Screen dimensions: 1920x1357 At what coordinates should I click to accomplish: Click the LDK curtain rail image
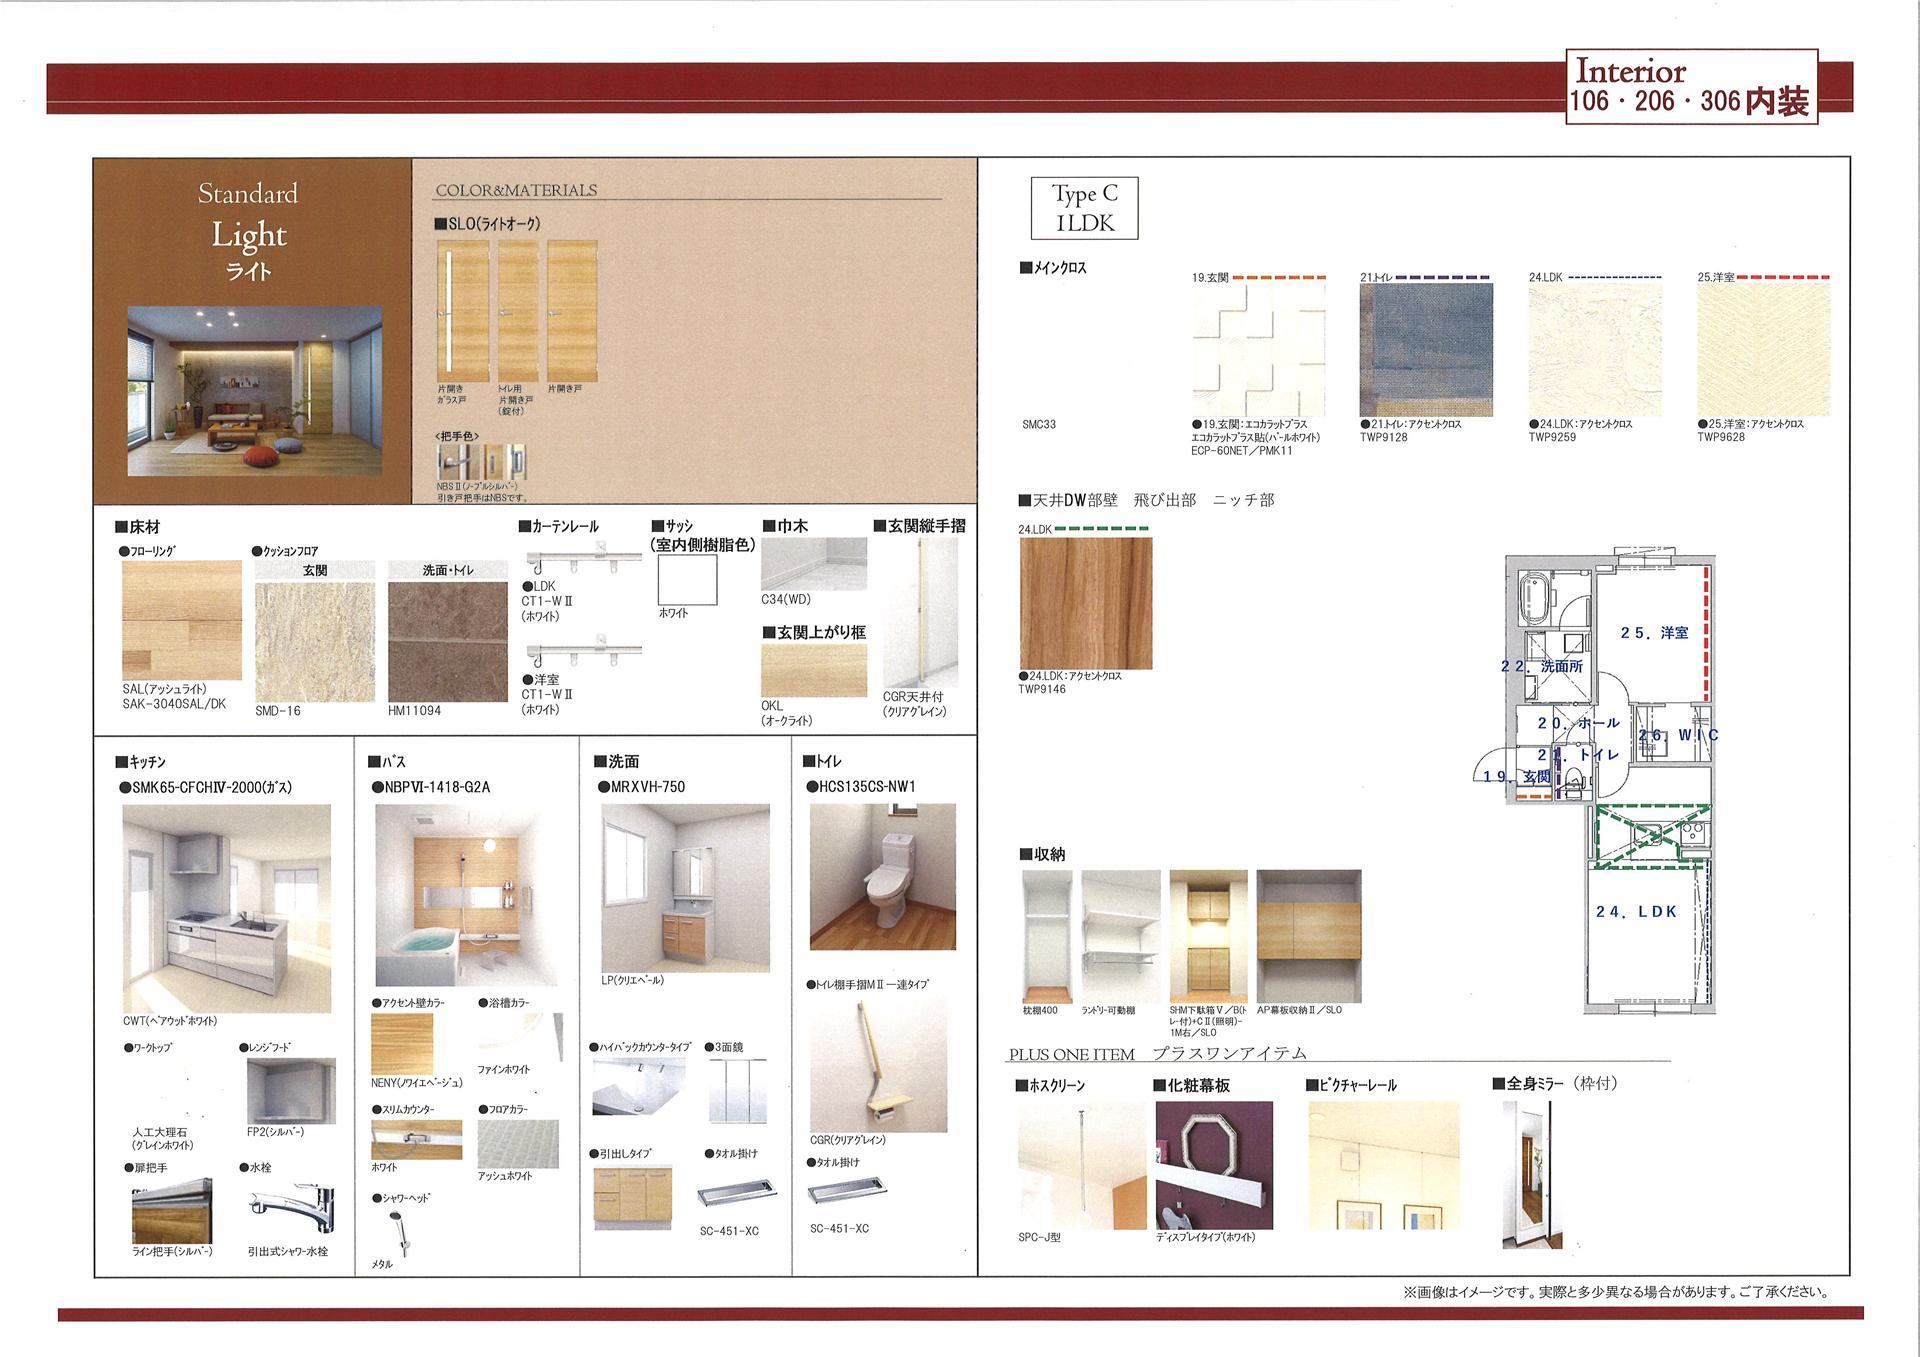(583, 556)
